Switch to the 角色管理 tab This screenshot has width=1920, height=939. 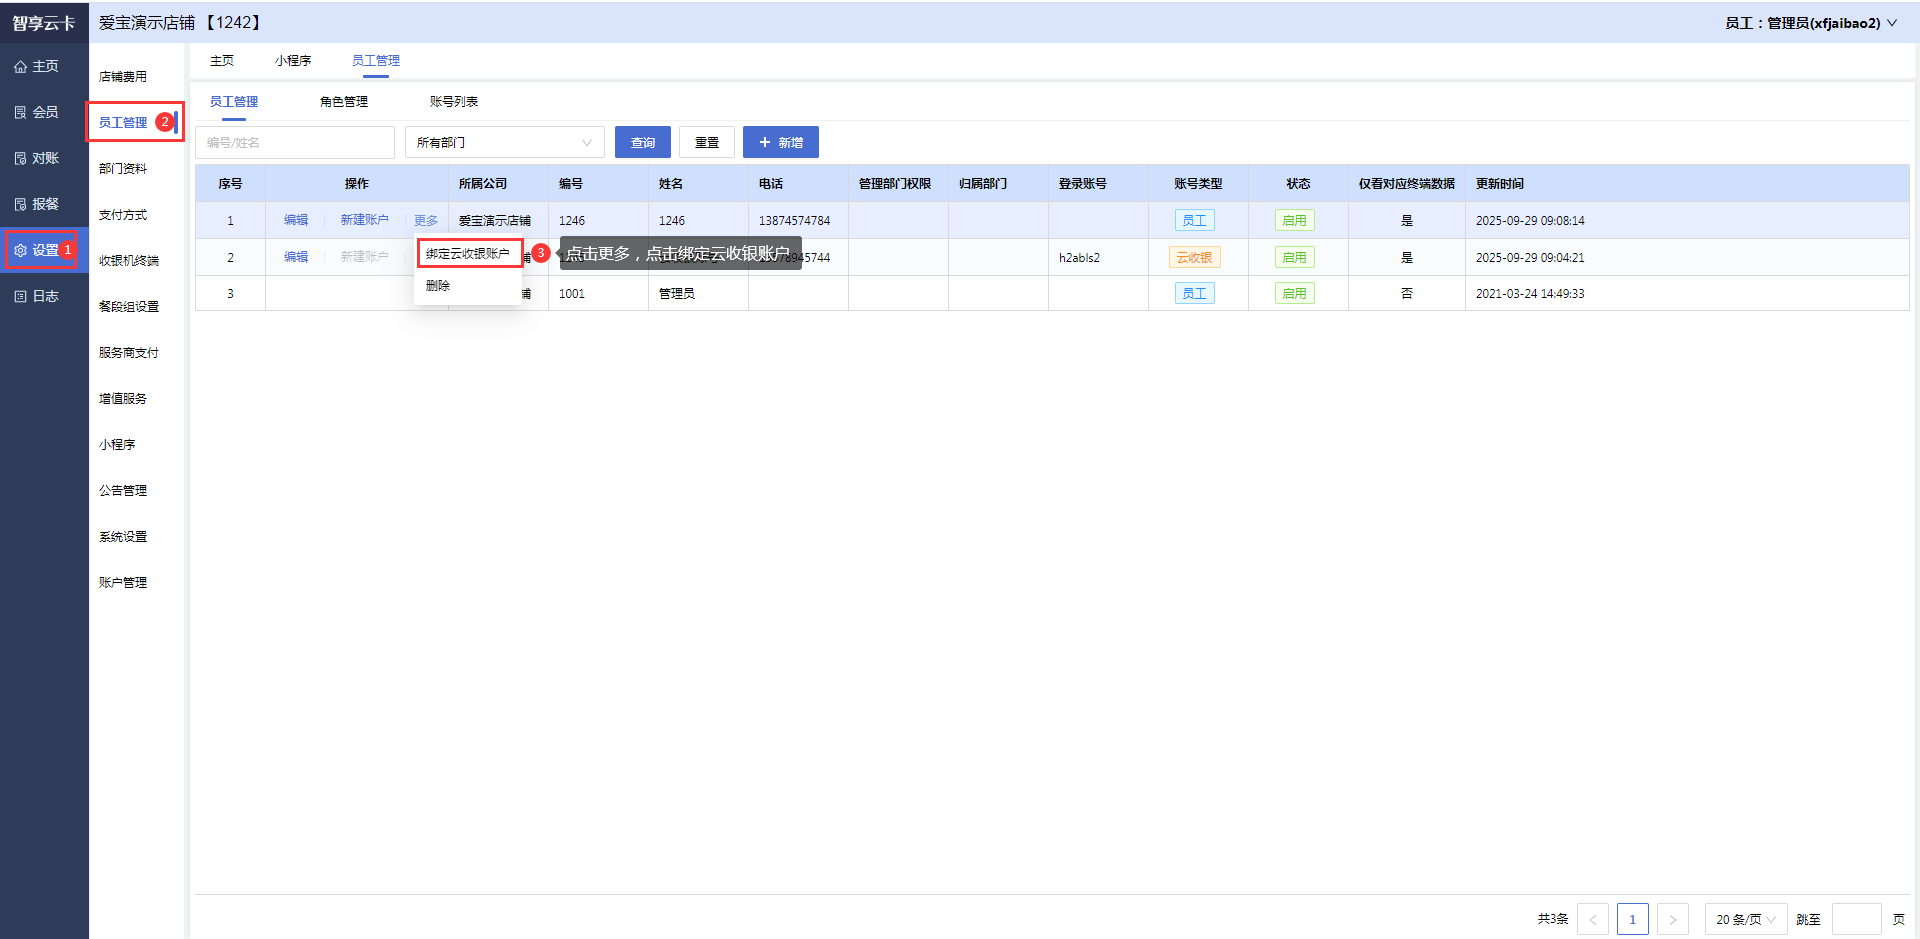point(344,102)
